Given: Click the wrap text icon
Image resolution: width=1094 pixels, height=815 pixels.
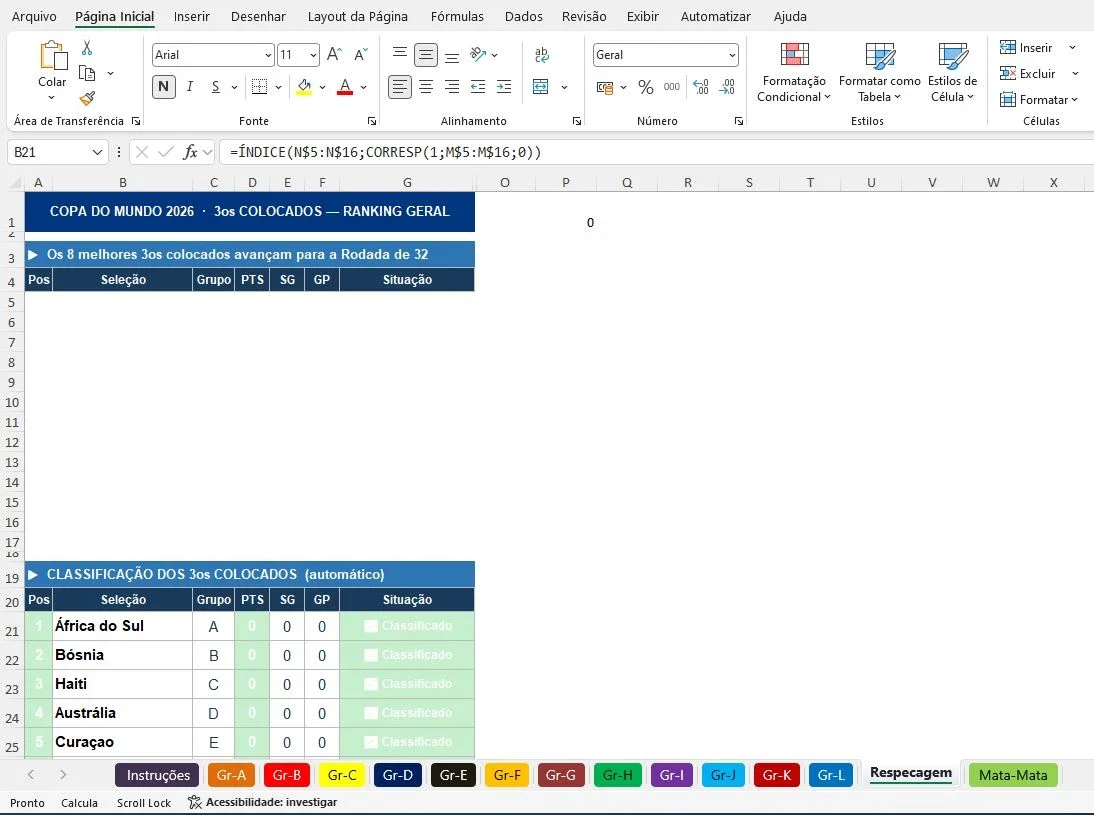Looking at the screenshot, I should coord(541,54).
